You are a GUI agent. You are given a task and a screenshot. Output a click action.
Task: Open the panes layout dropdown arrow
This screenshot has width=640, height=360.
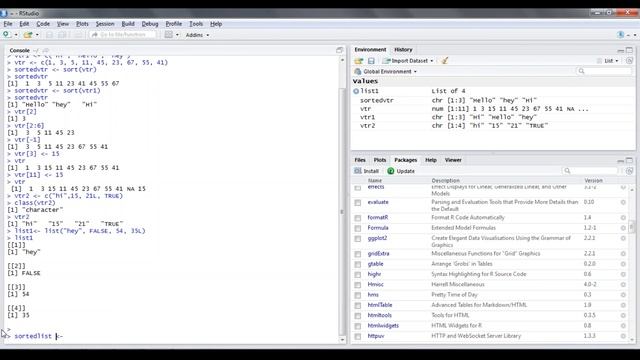pos(177,35)
